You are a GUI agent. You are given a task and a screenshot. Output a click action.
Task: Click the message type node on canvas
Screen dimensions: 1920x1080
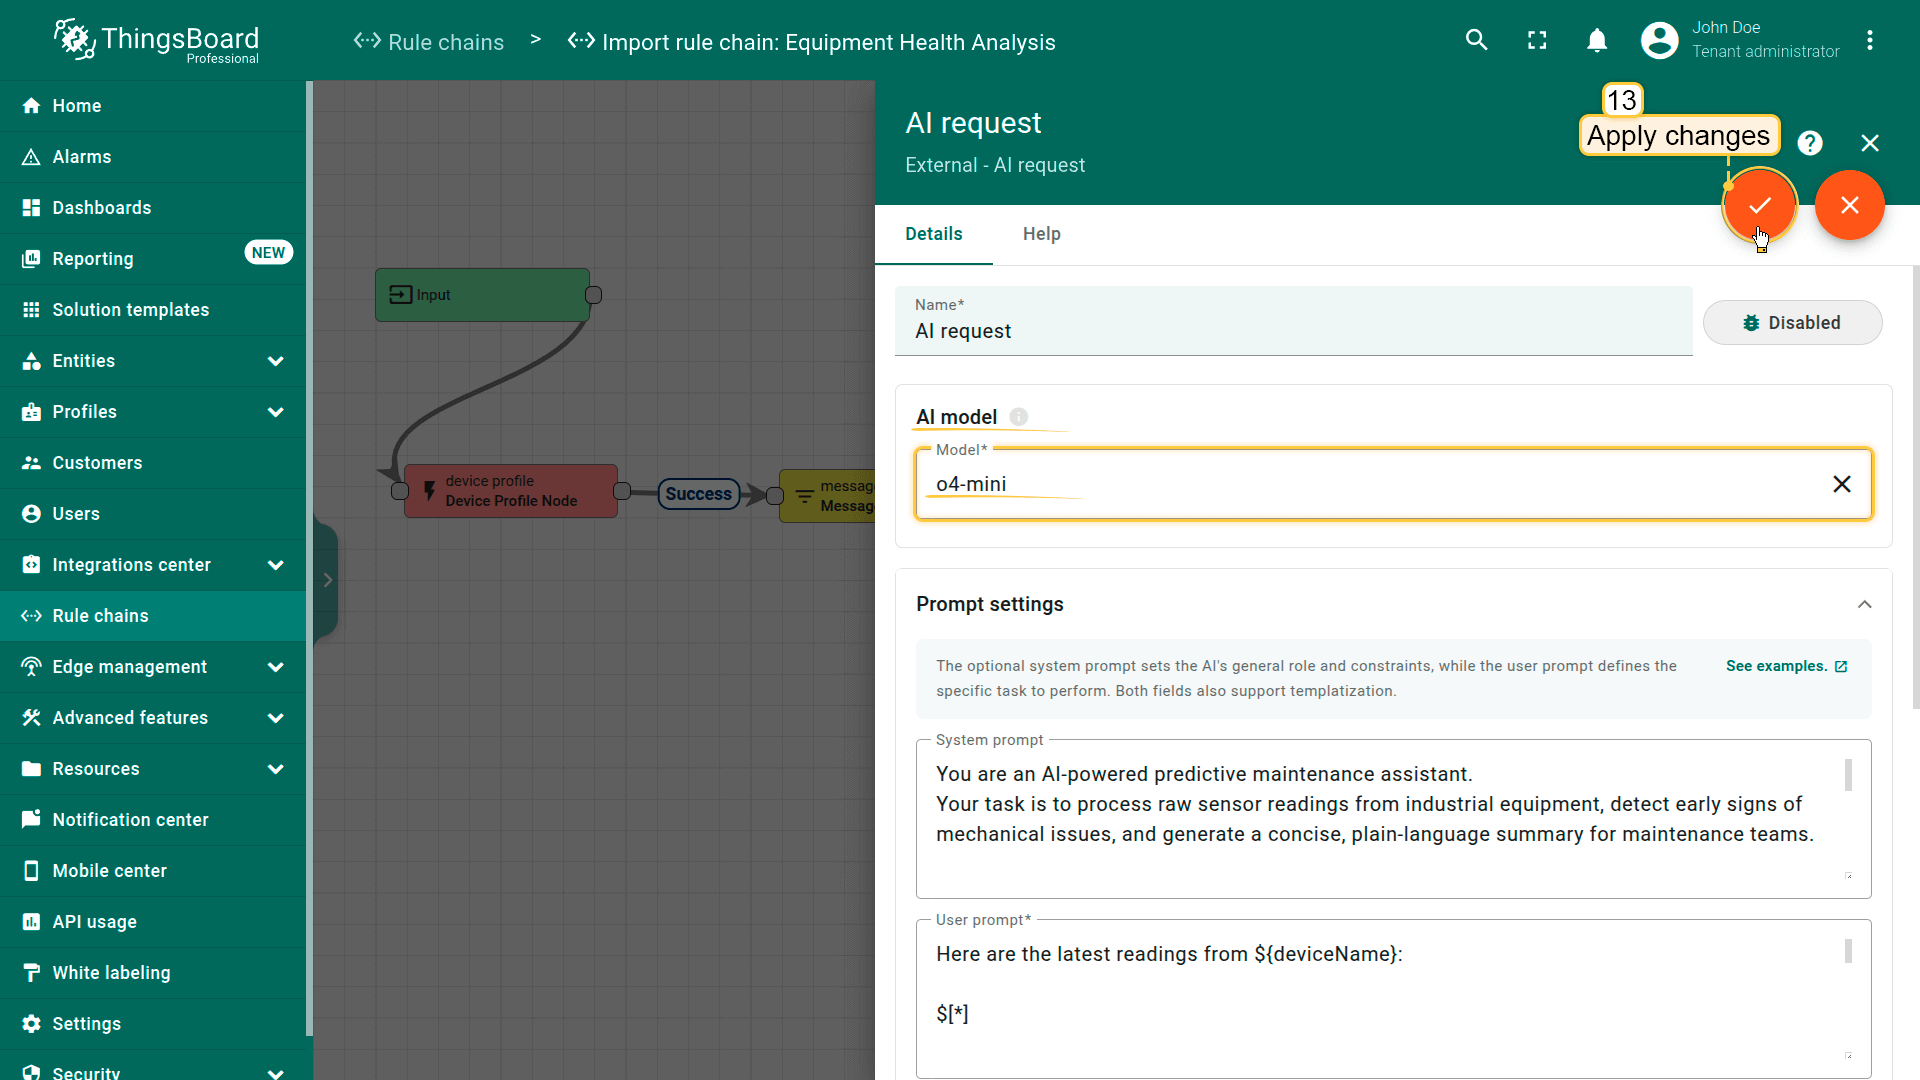click(828, 495)
